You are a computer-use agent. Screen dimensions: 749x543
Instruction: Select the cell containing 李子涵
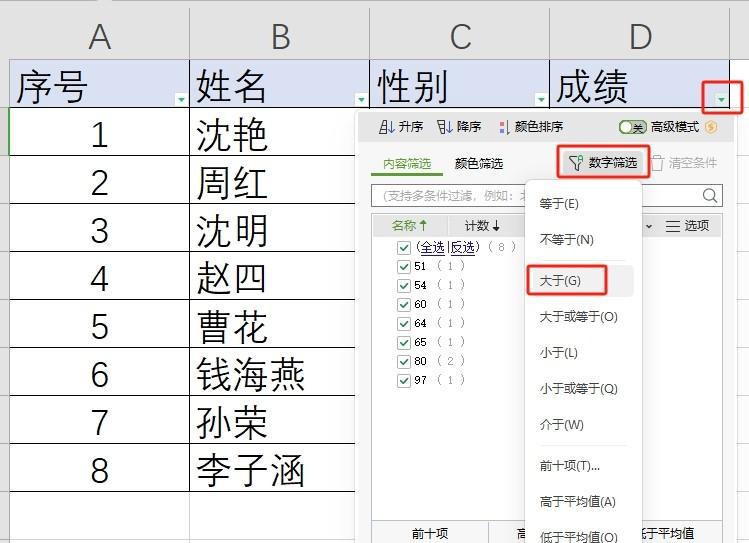click(x=272, y=468)
